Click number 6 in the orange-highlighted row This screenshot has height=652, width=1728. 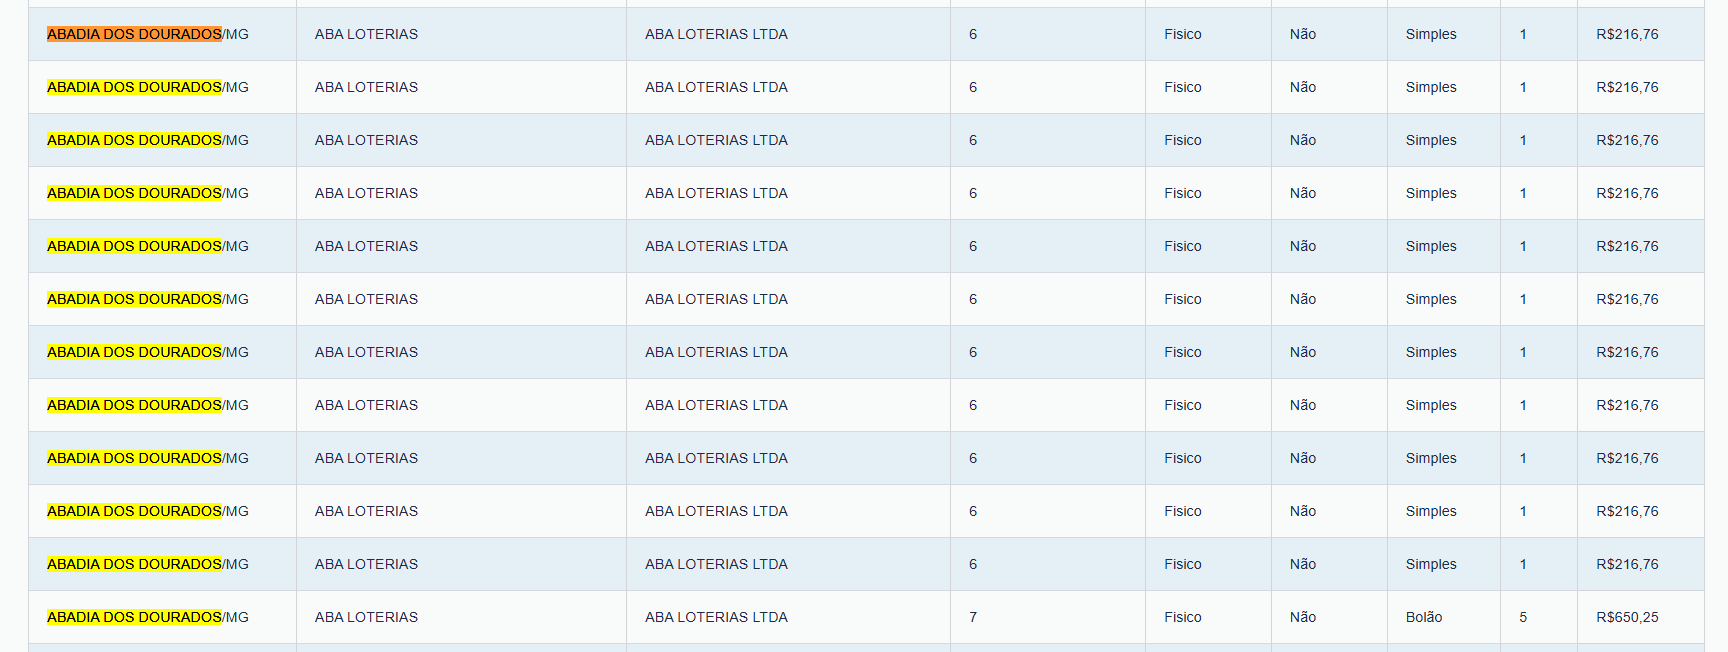(x=972, y=34)
